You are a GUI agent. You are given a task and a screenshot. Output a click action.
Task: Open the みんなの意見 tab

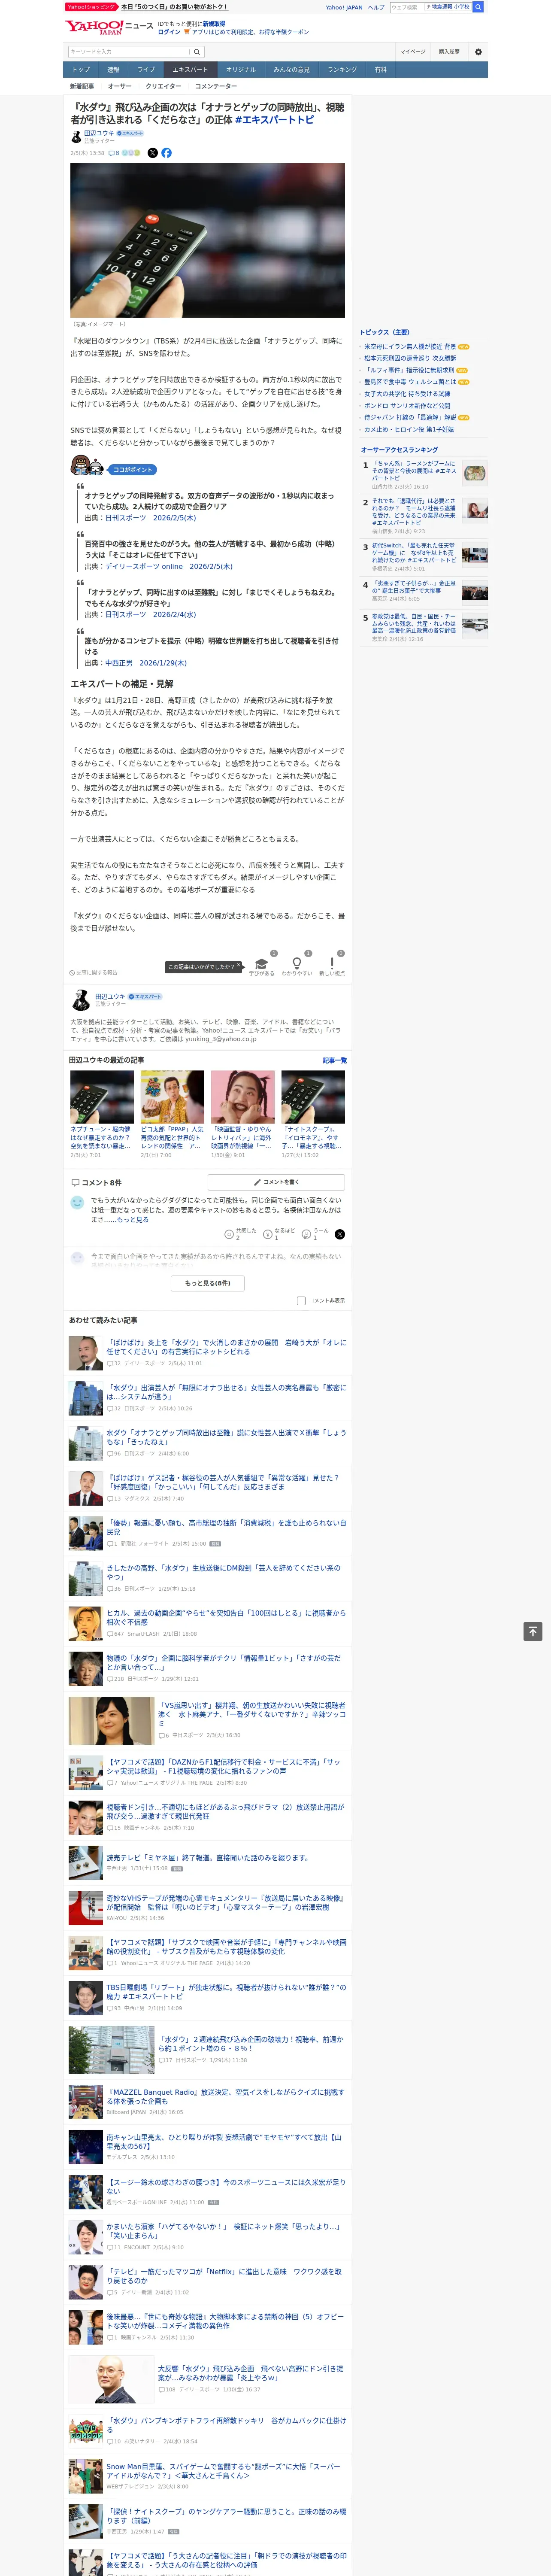click(x=291, y=70)
